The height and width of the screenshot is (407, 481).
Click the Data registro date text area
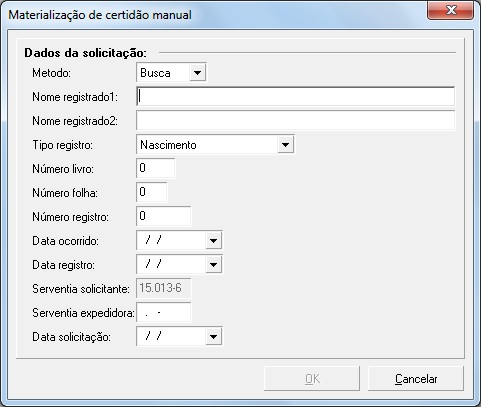(171, 264)
